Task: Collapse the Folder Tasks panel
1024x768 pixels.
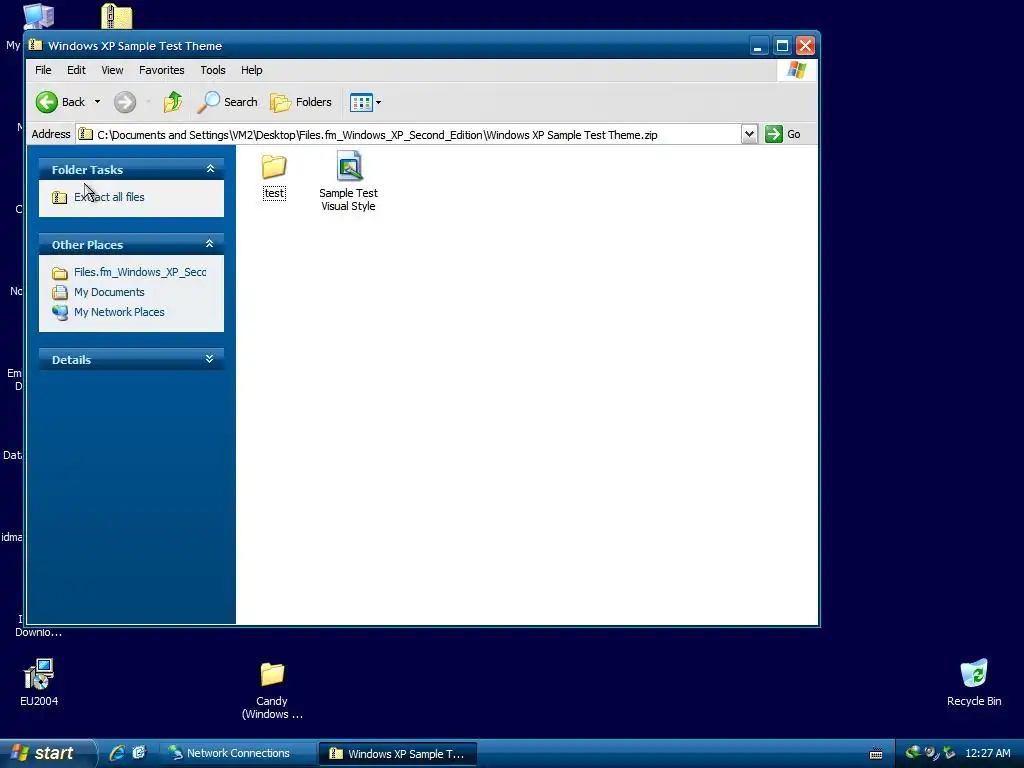Action: coord(210,169)
